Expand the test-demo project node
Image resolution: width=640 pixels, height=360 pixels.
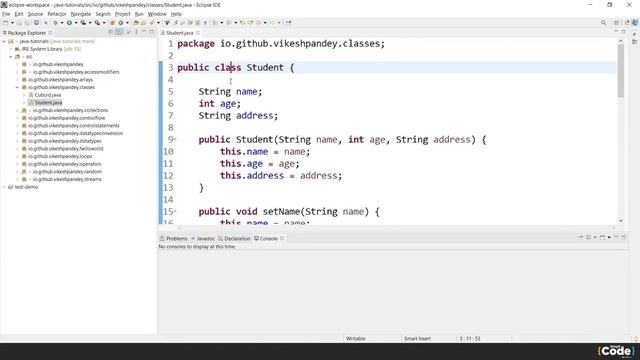4,187
